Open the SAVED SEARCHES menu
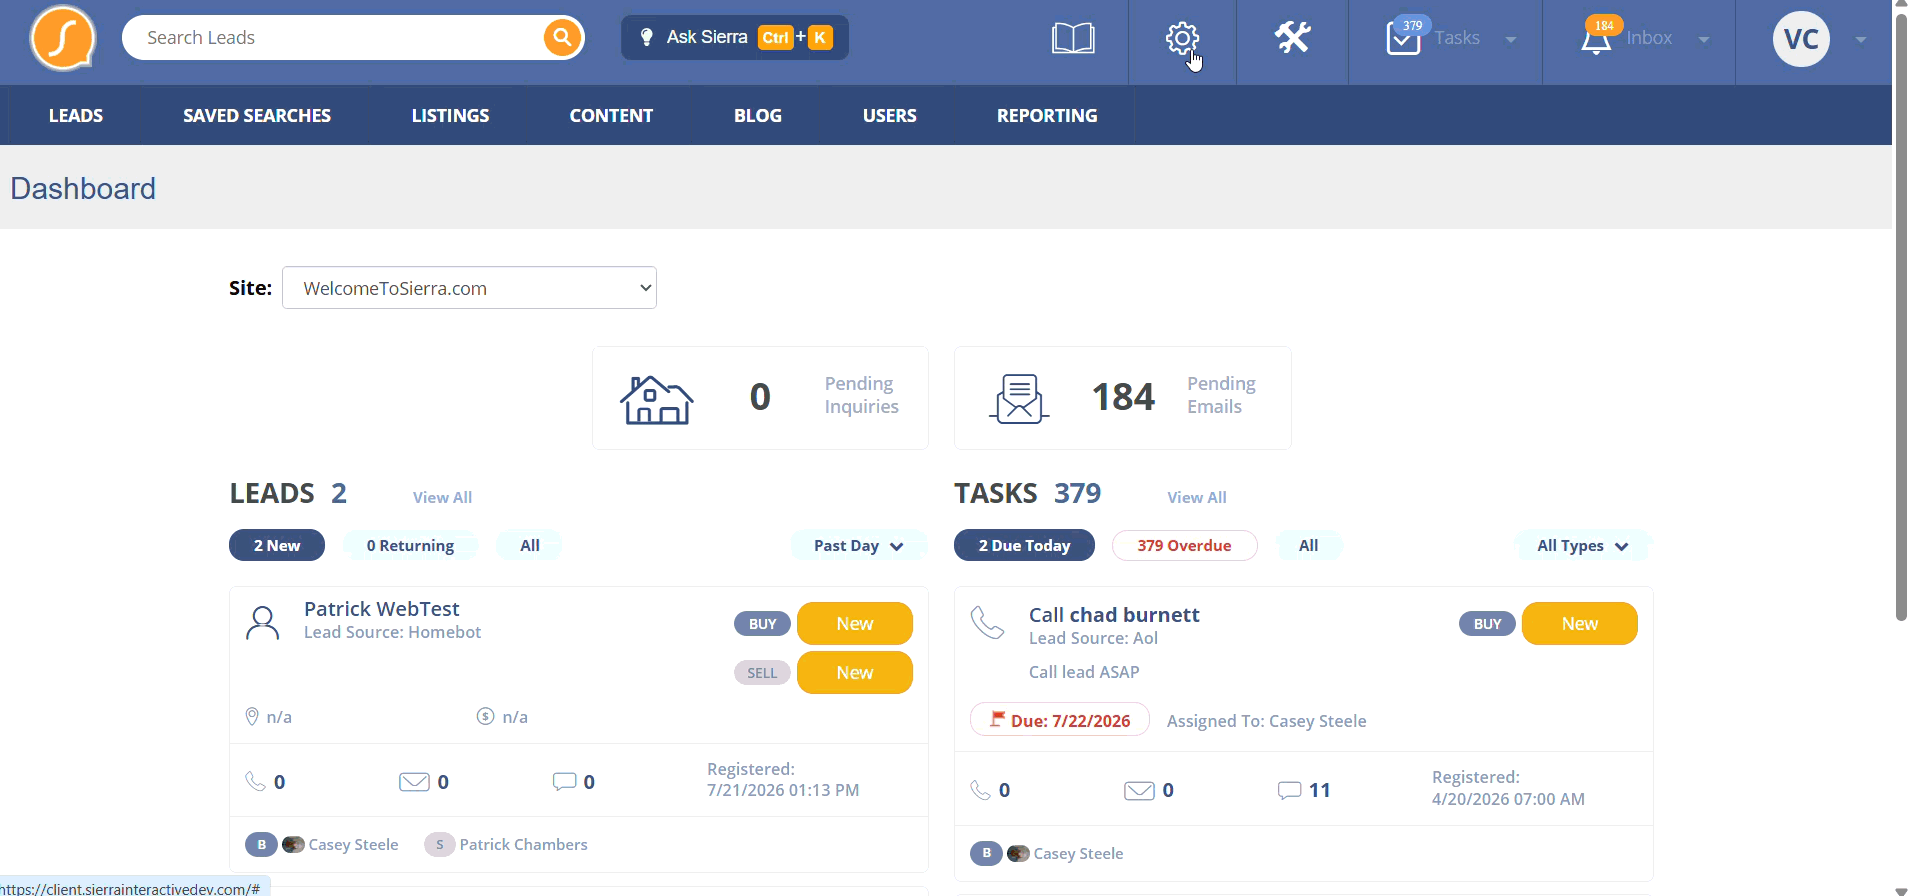Image resolution: width=1910 pixels, height=896 pixels. (257, 115)
